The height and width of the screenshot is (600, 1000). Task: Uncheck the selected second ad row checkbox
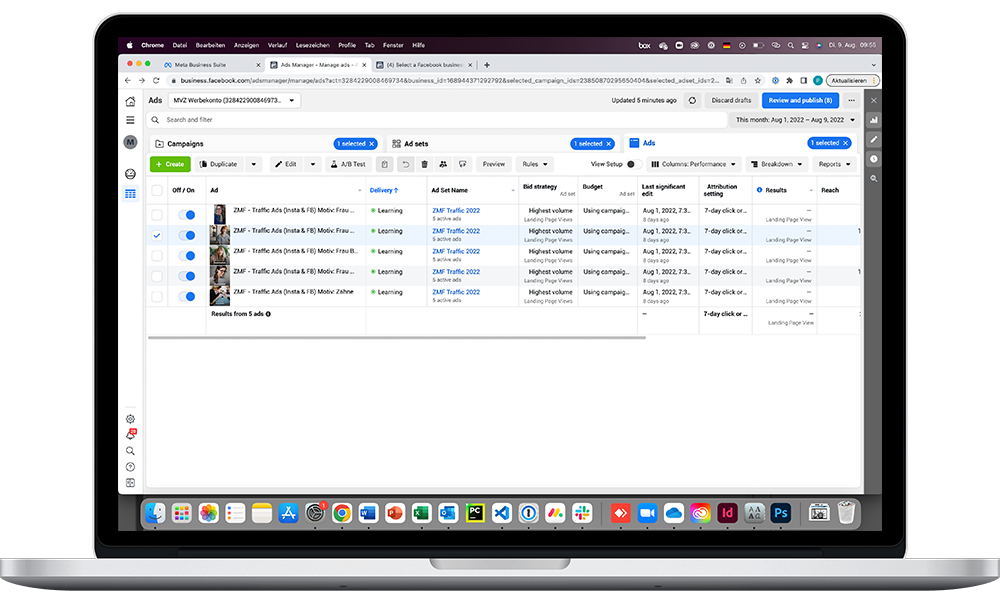pyautogui.click(x=156, y=235)
